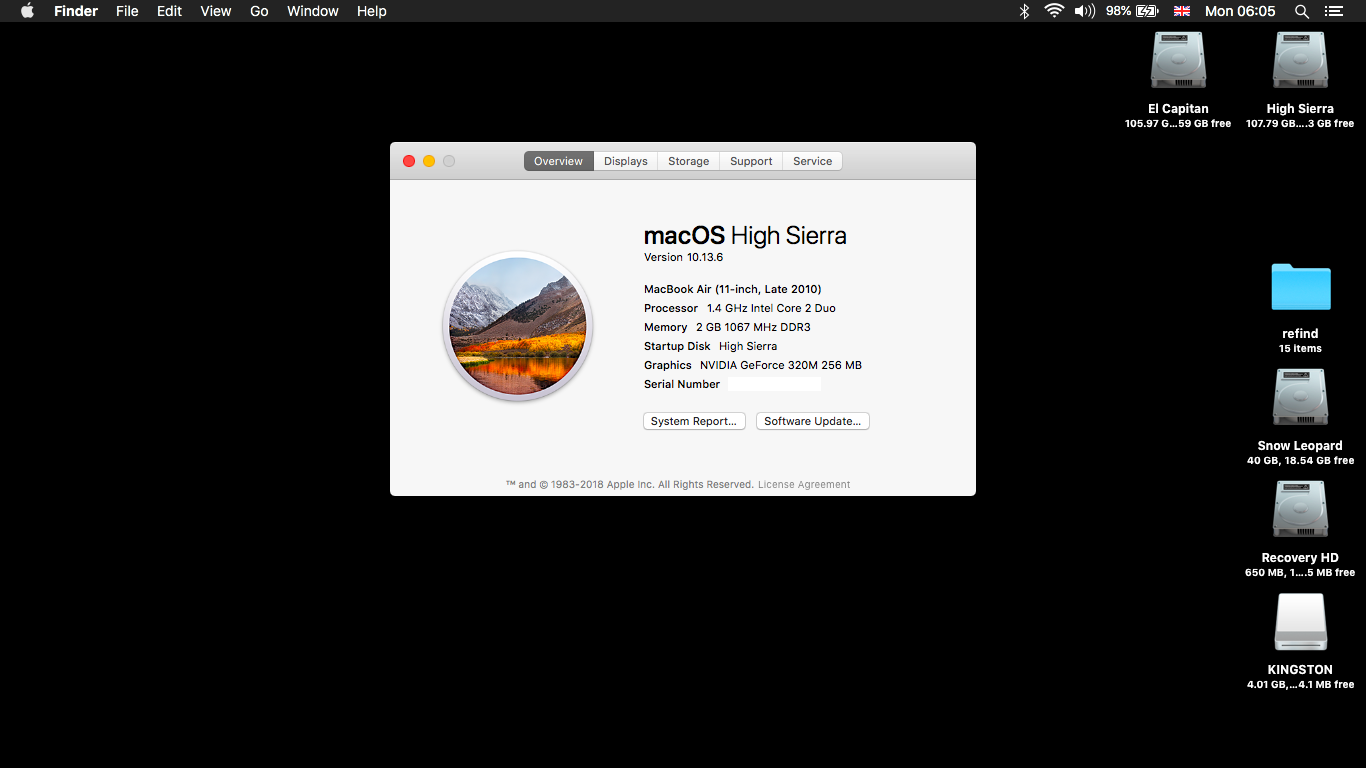Open the License Agreement link
The image size is (1366, 768).
point(804,484)
